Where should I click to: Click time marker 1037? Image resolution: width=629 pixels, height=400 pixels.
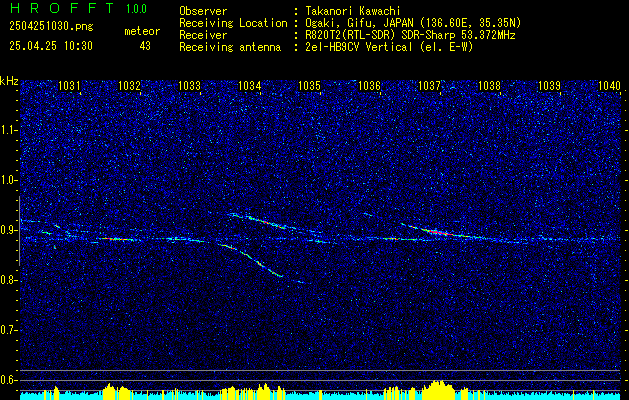(x=429, y=85)
